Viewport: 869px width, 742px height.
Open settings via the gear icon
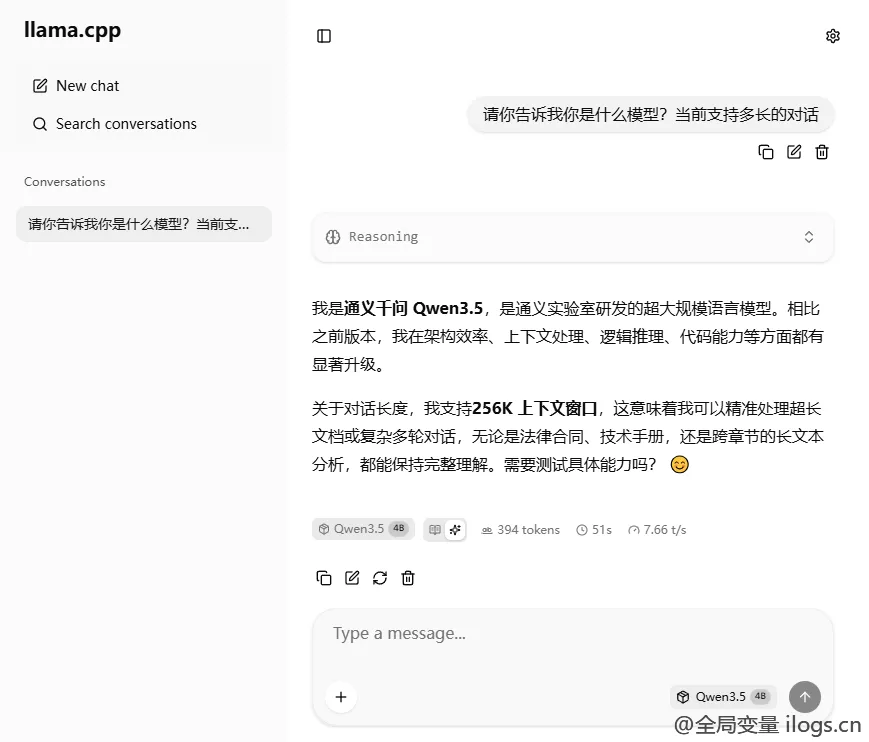pyautogui.click(x=832, y=36)
